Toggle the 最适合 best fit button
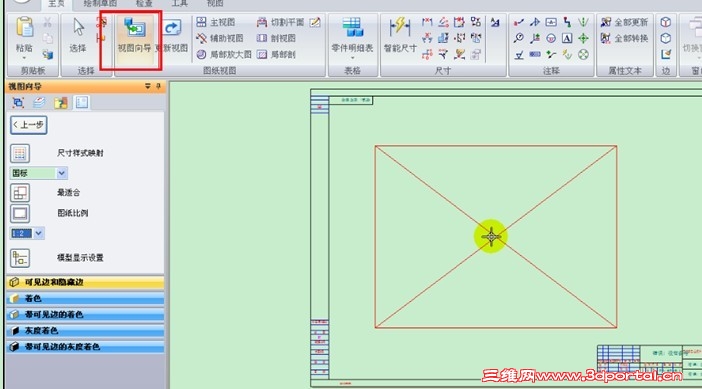 pyautogui.click(x=20, y=193)
